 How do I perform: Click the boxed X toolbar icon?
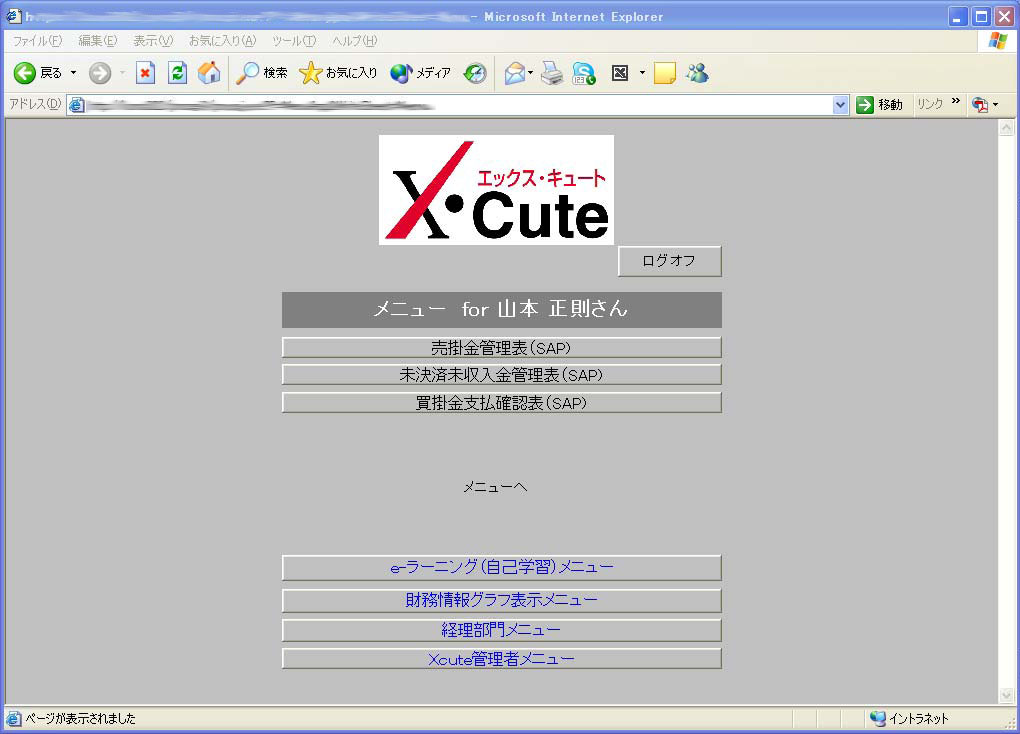[x=620, y=73]
